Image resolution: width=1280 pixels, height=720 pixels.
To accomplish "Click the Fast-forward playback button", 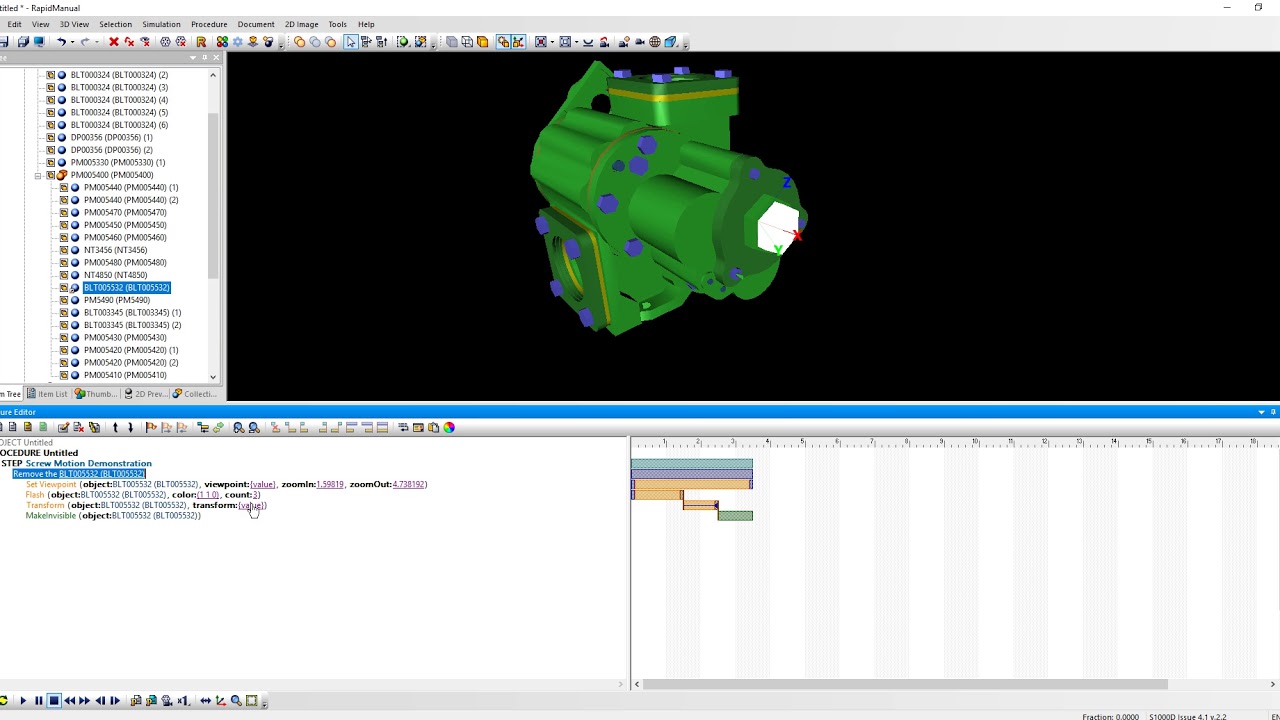I will click(84, 701).
